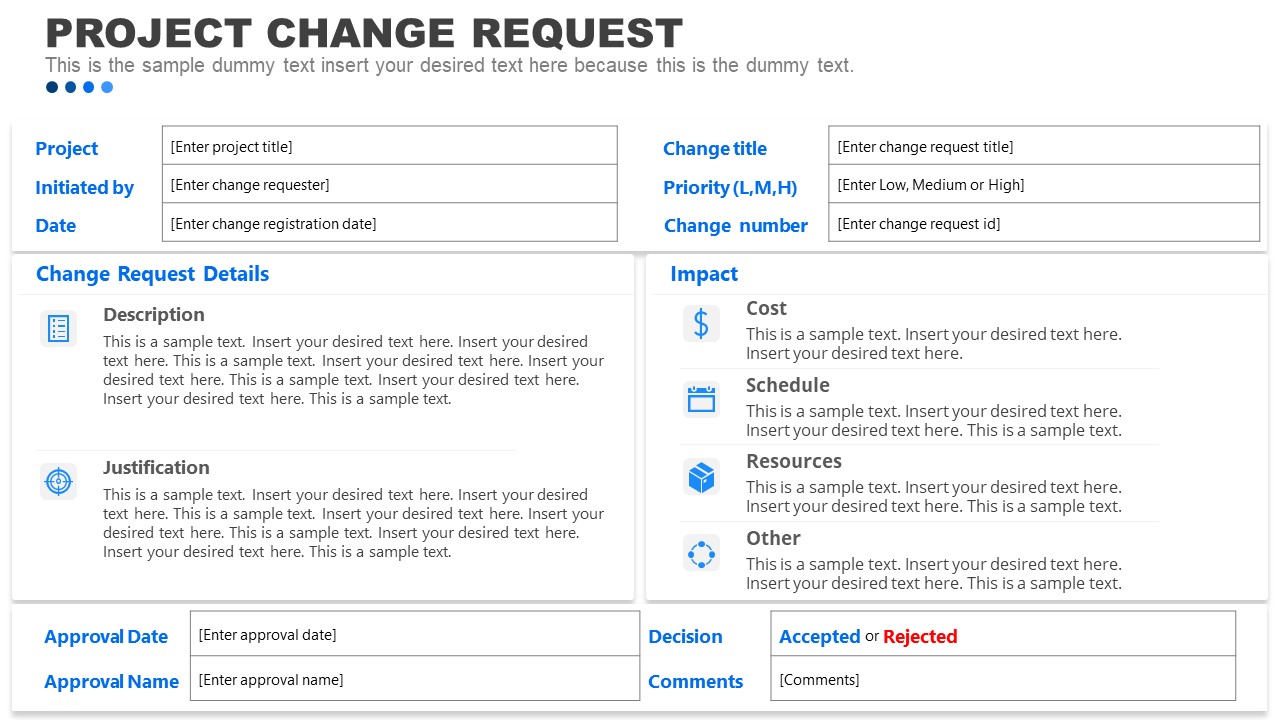This screenshot has height=720, width=1280.
Task: Click the Enter change request title field
Action: pyautogui.click(x=1043, y=146)
